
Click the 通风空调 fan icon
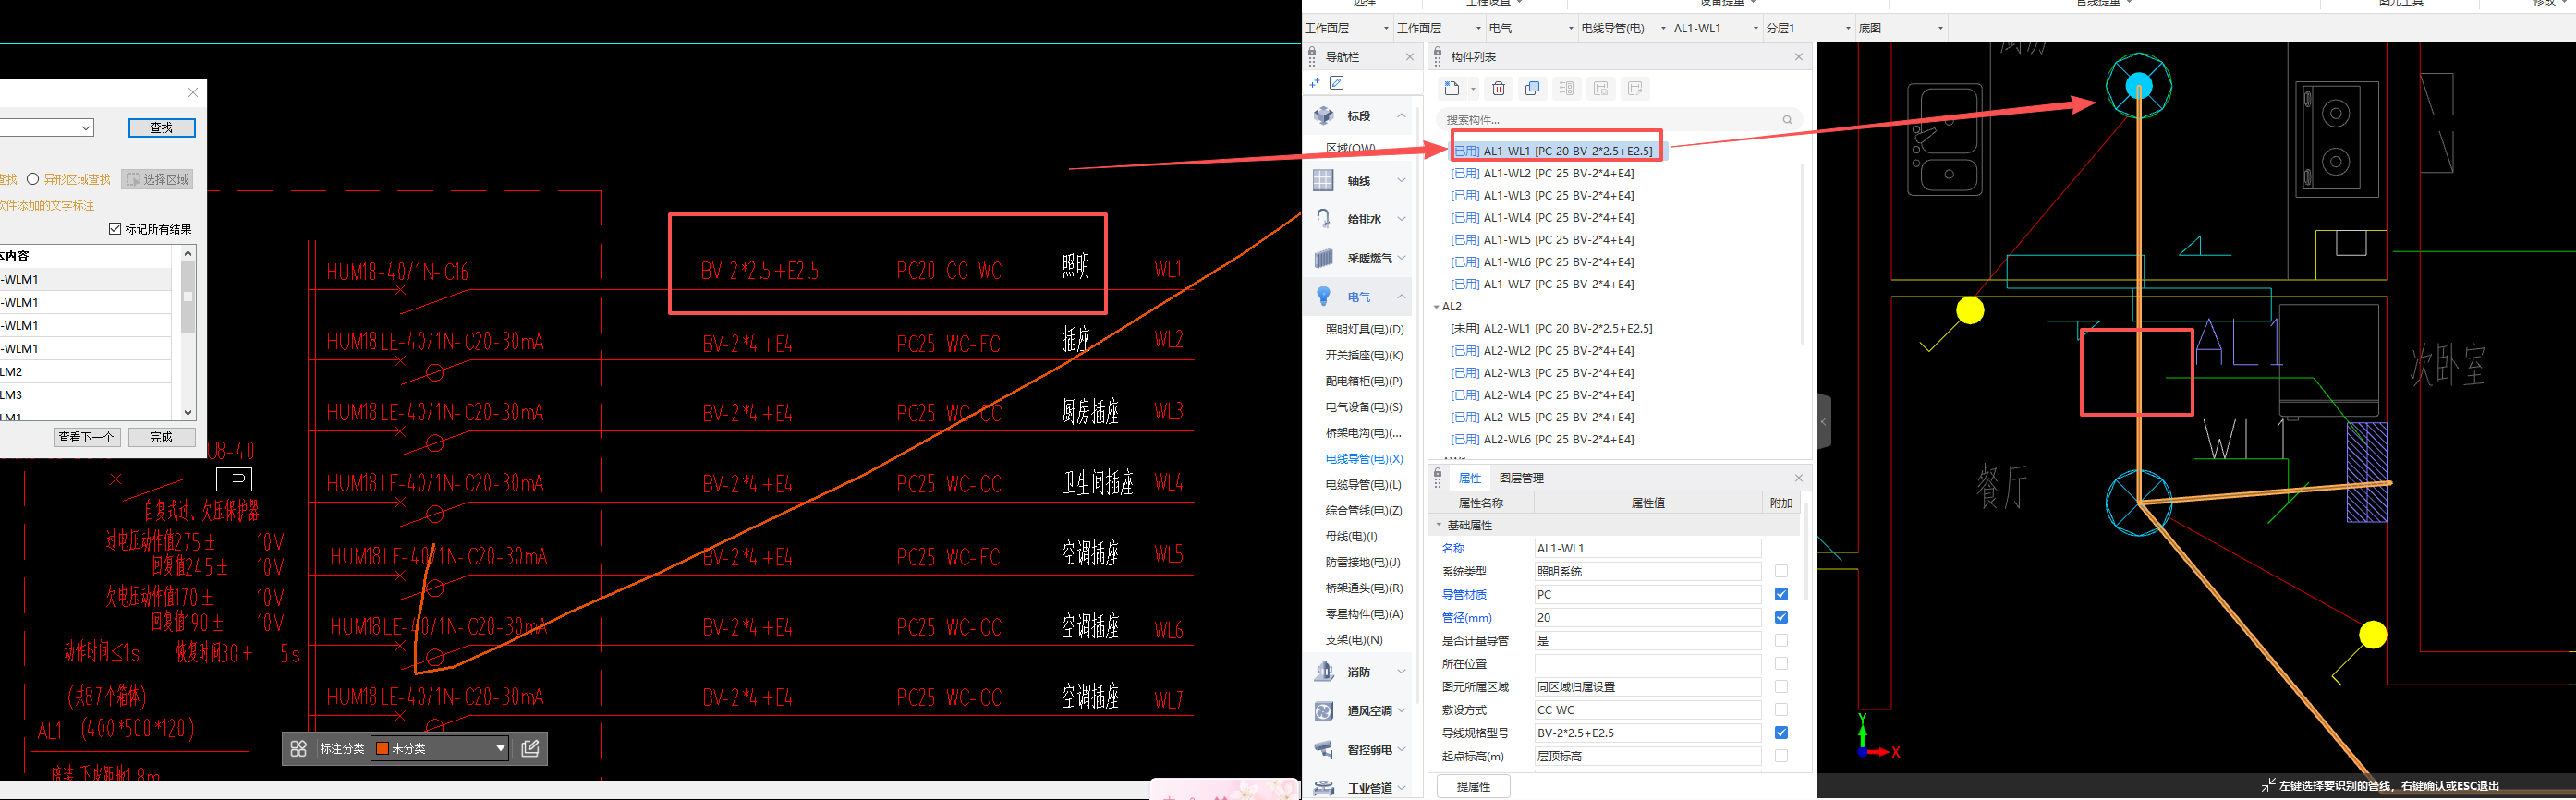(x=1324, y=711)
